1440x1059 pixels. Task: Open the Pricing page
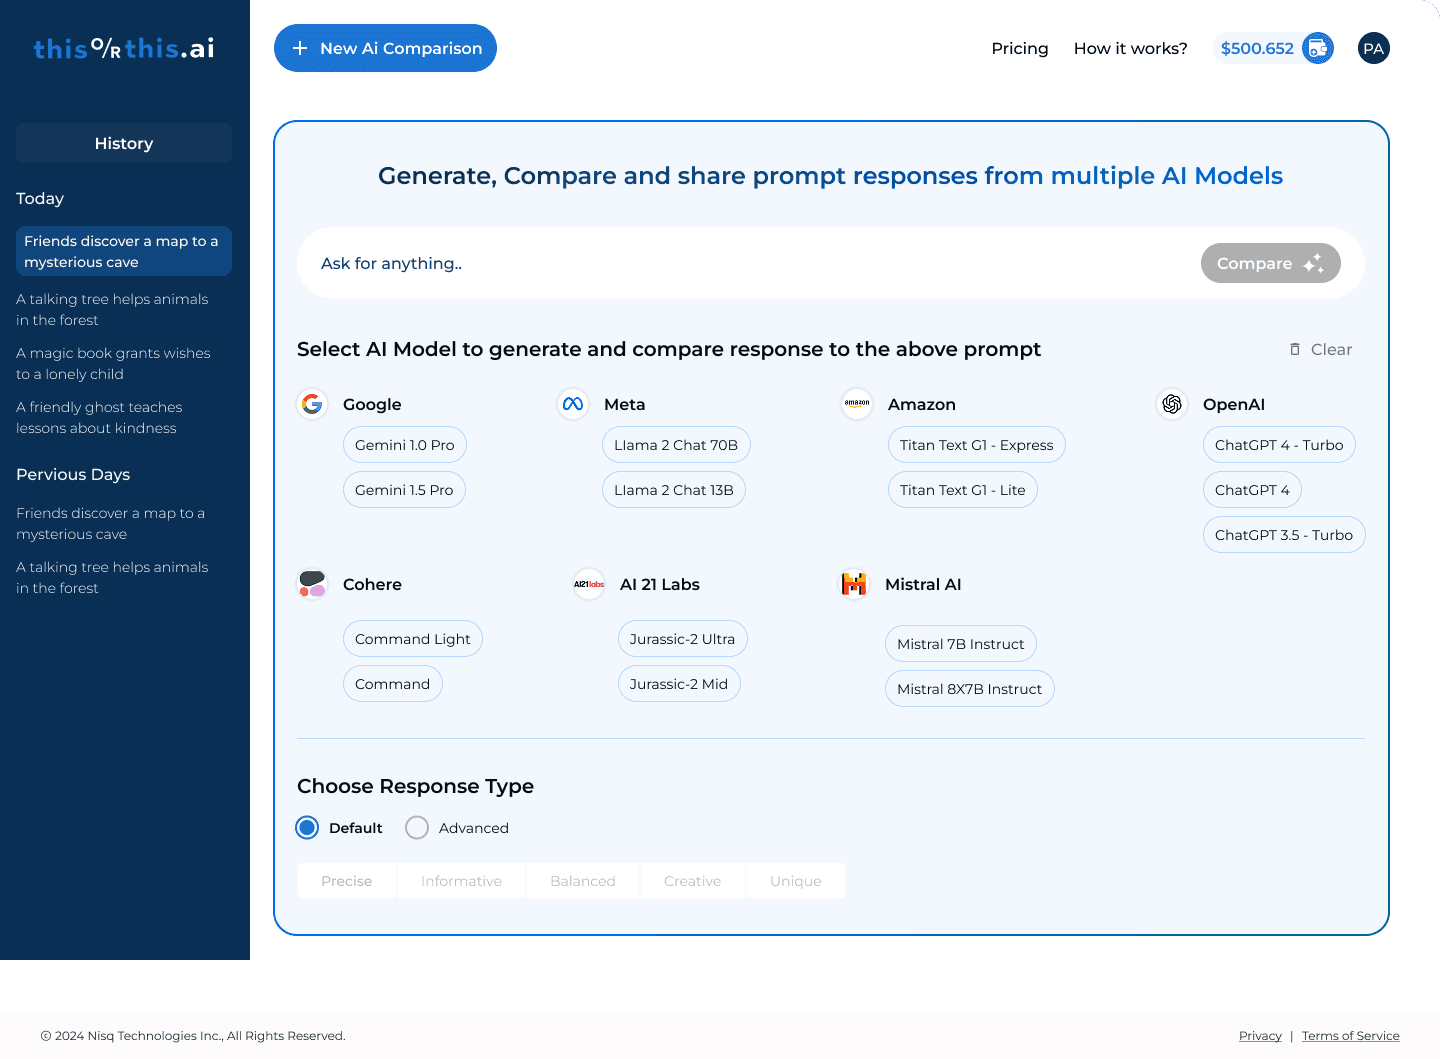(1020, 48)
